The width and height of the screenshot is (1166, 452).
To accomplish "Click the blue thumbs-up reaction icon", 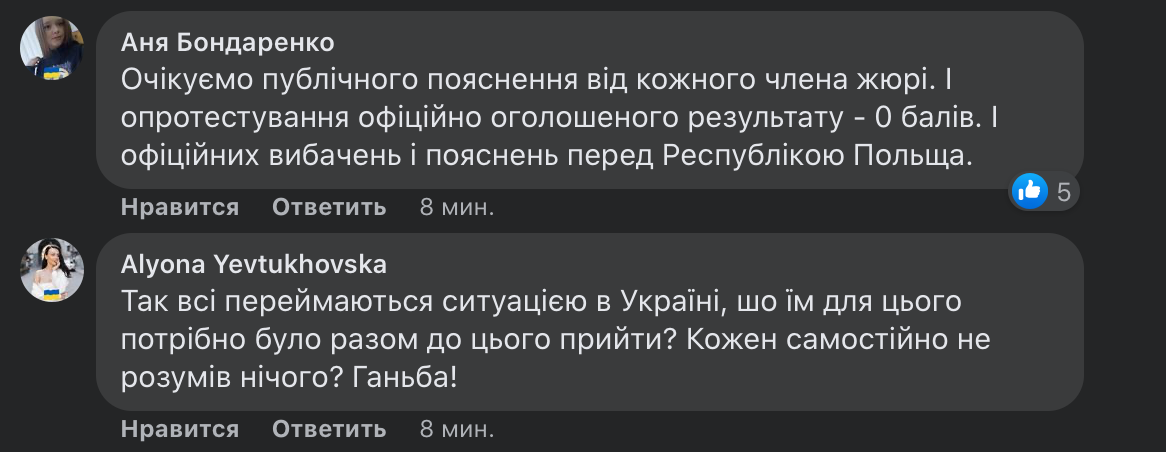I will click(x=1030, y=190).
